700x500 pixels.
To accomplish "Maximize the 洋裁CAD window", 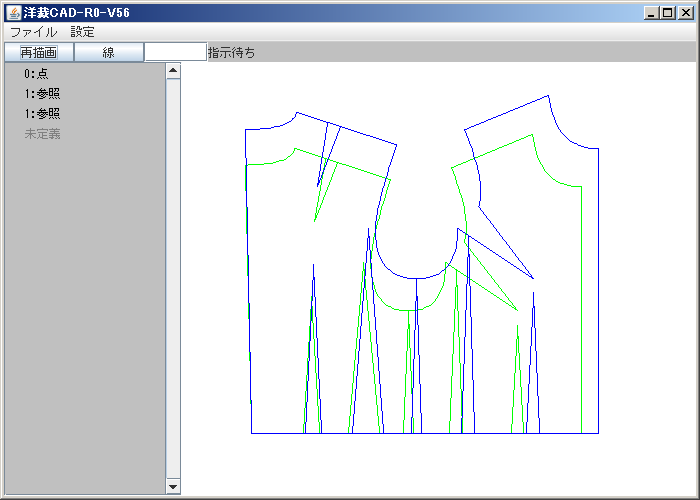I will coord(668,13).
